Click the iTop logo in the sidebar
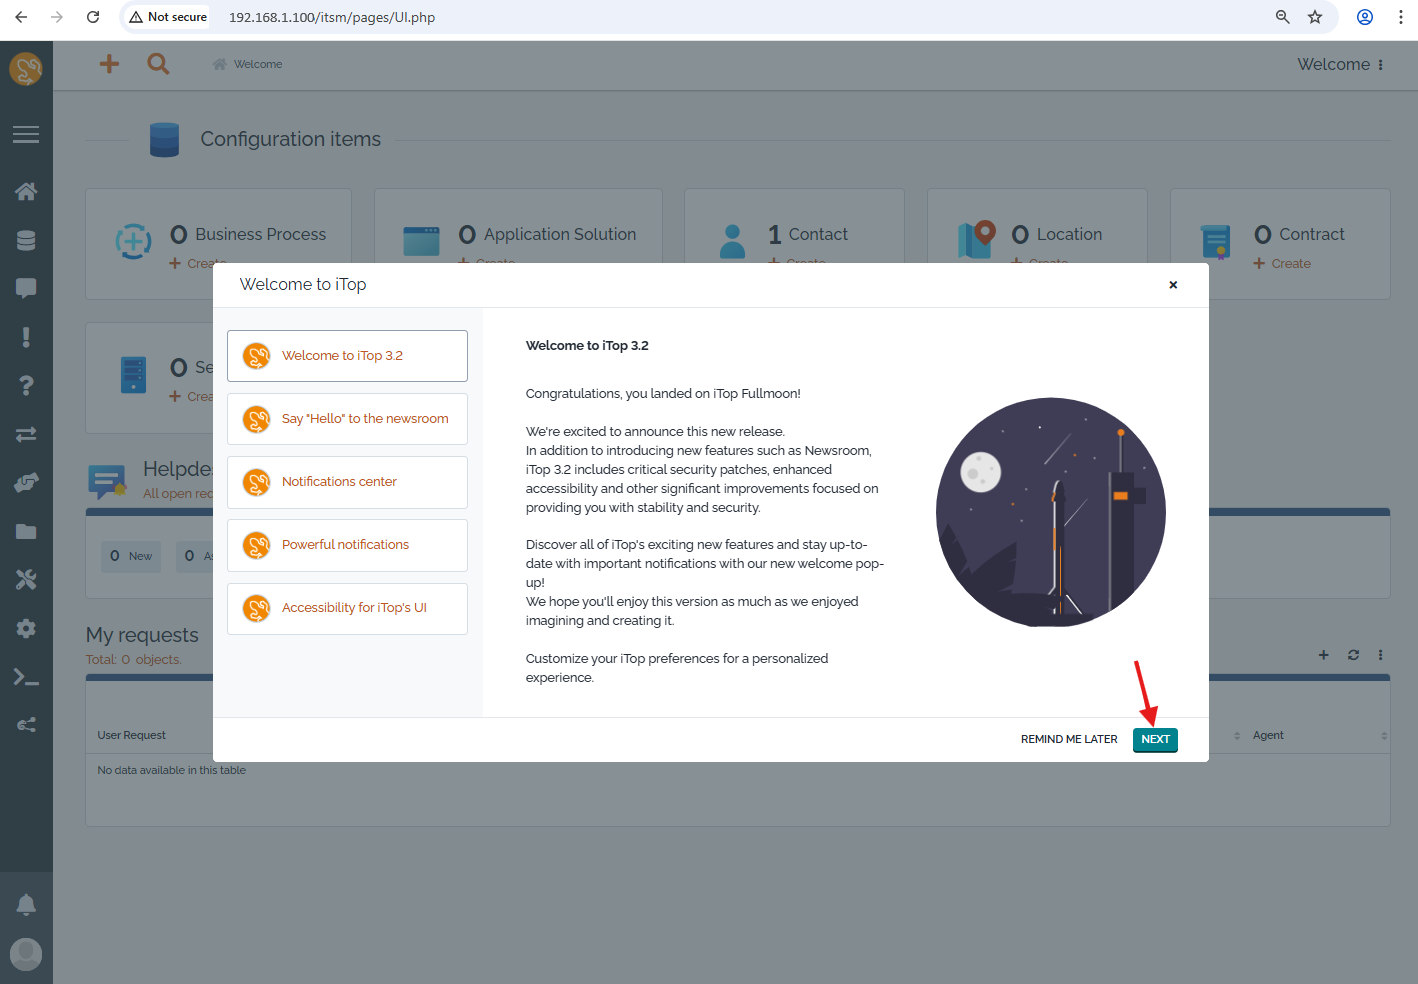The height and width of the screenshot is (984, 1418). [x=26, y=69]
